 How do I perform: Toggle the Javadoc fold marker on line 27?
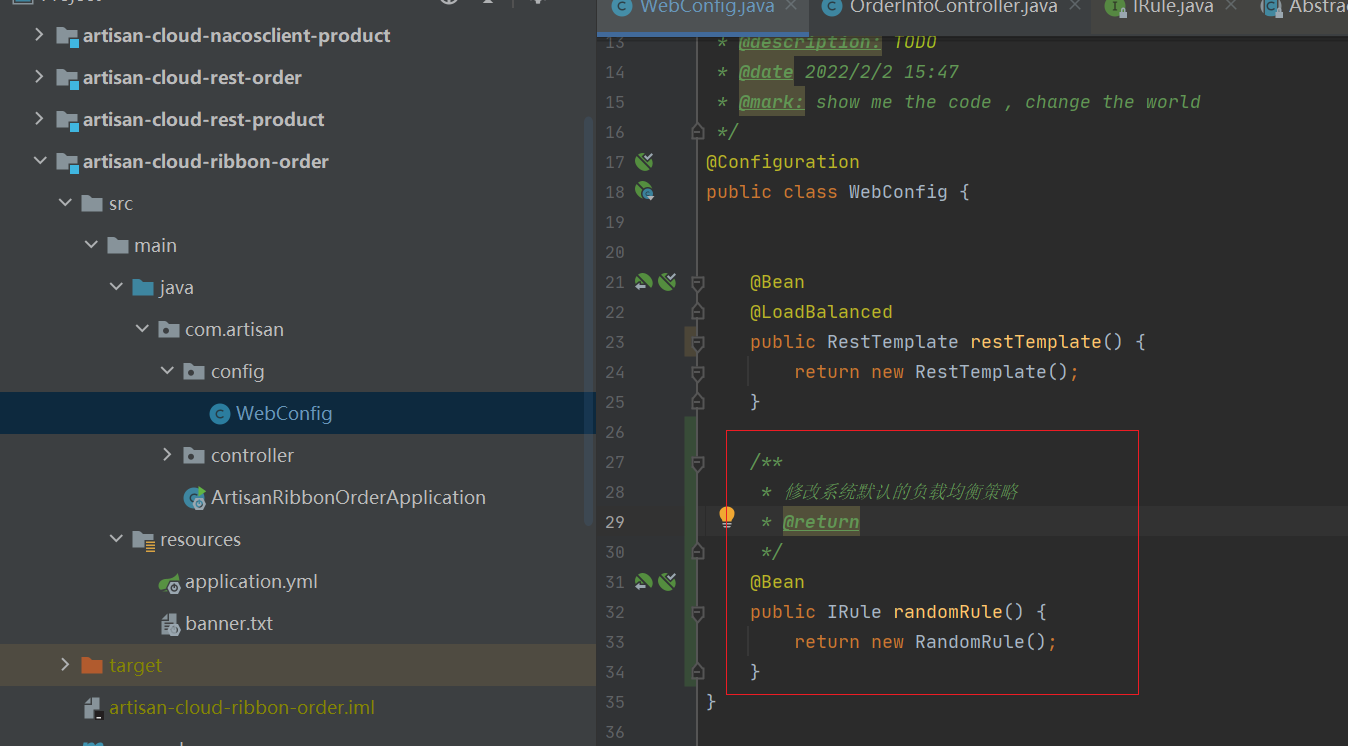(697, 462)
